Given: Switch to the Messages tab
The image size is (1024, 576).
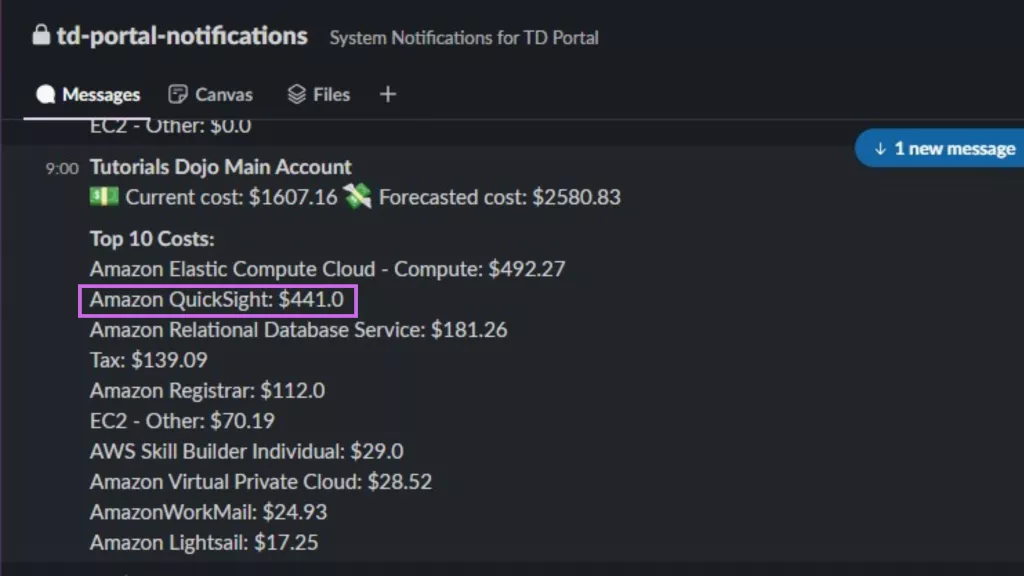Looking at the screenshot, I should (x=89, y=95).
